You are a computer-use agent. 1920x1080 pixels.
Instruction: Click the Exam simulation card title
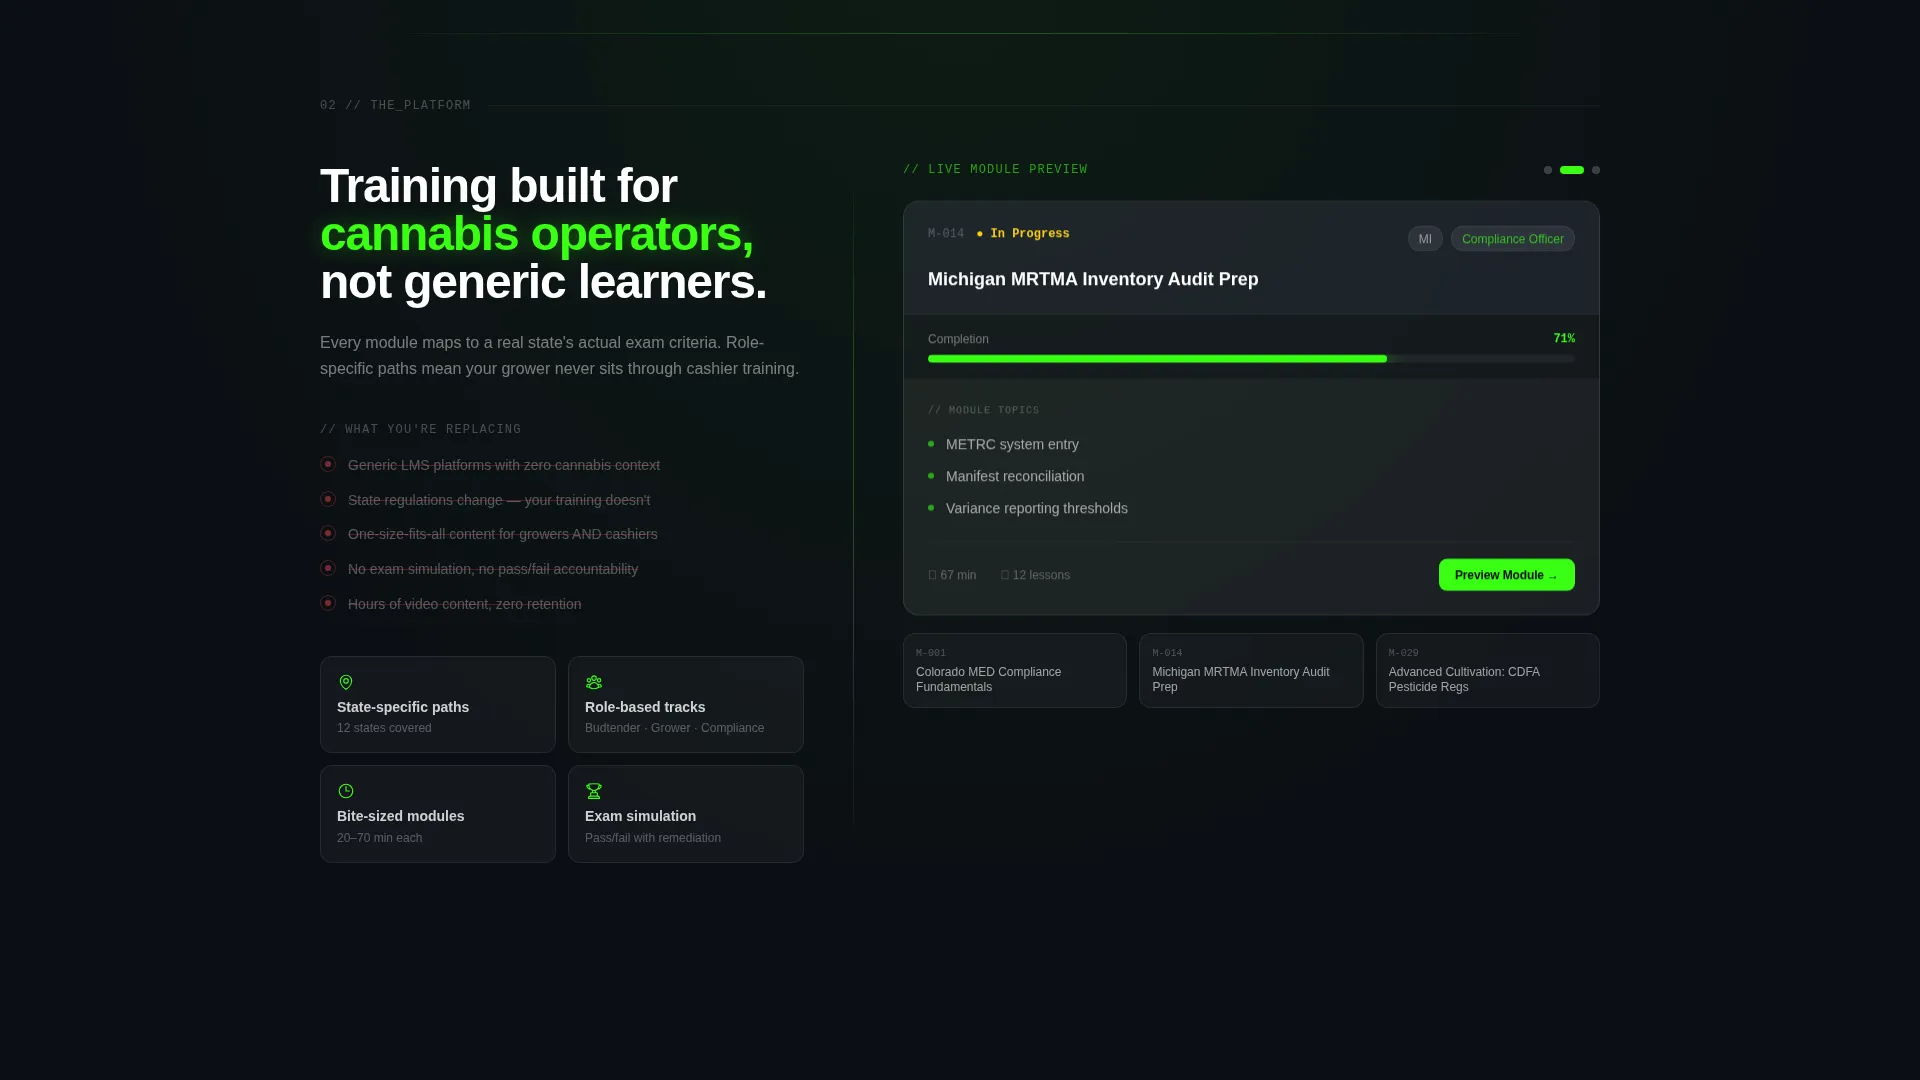point(640,816)
